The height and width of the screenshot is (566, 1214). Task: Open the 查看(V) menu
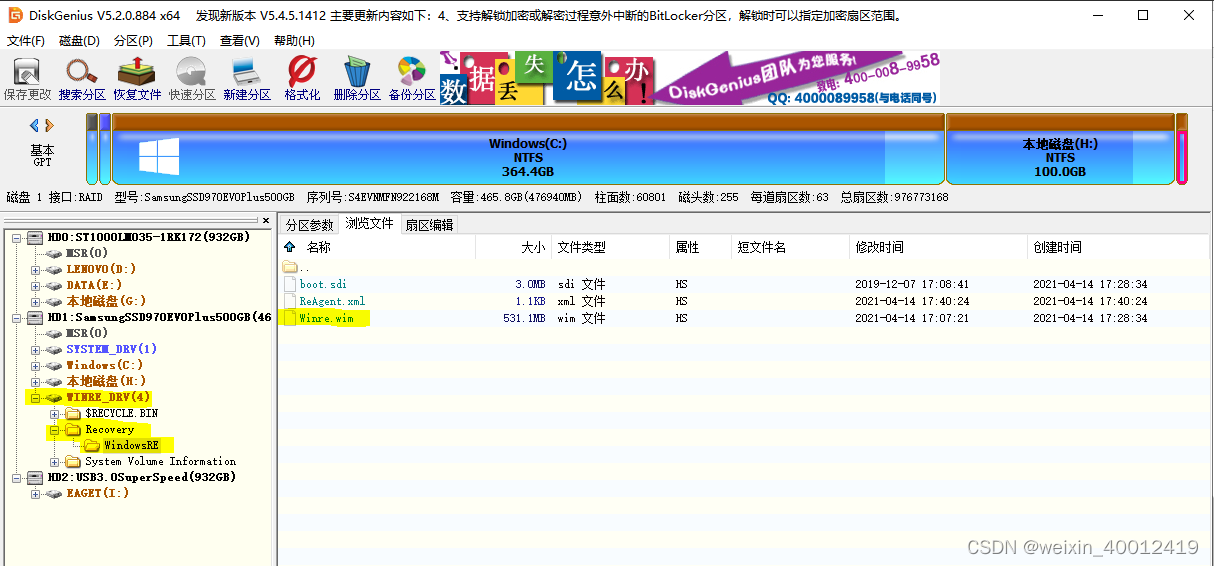tap(240, 41)
